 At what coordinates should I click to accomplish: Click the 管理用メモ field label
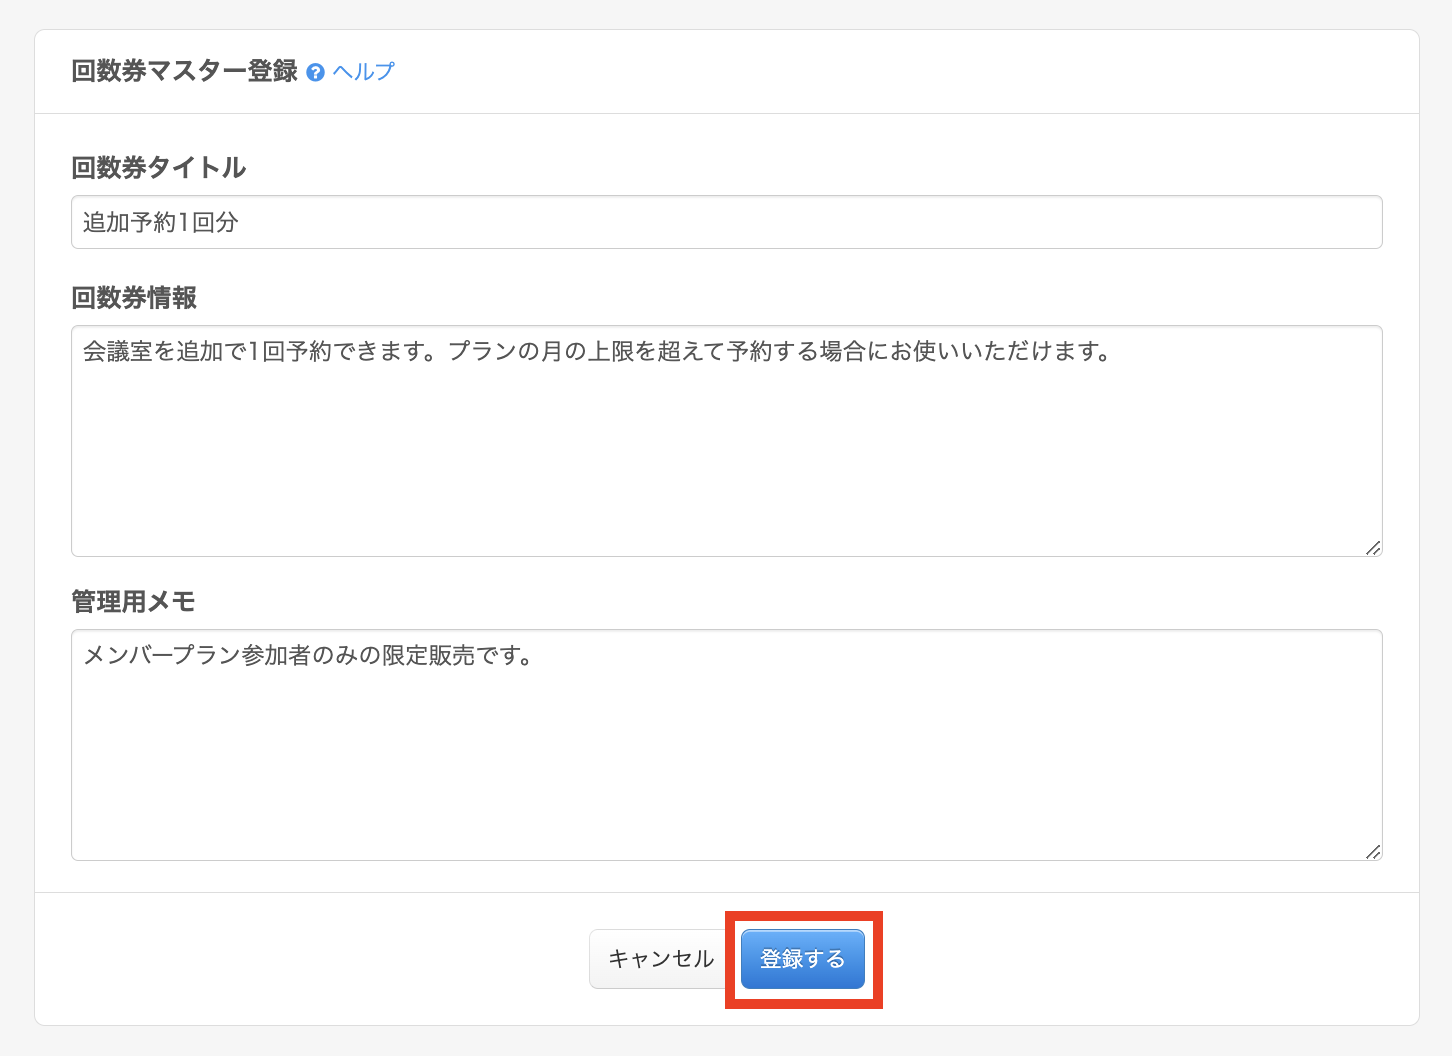133,602
